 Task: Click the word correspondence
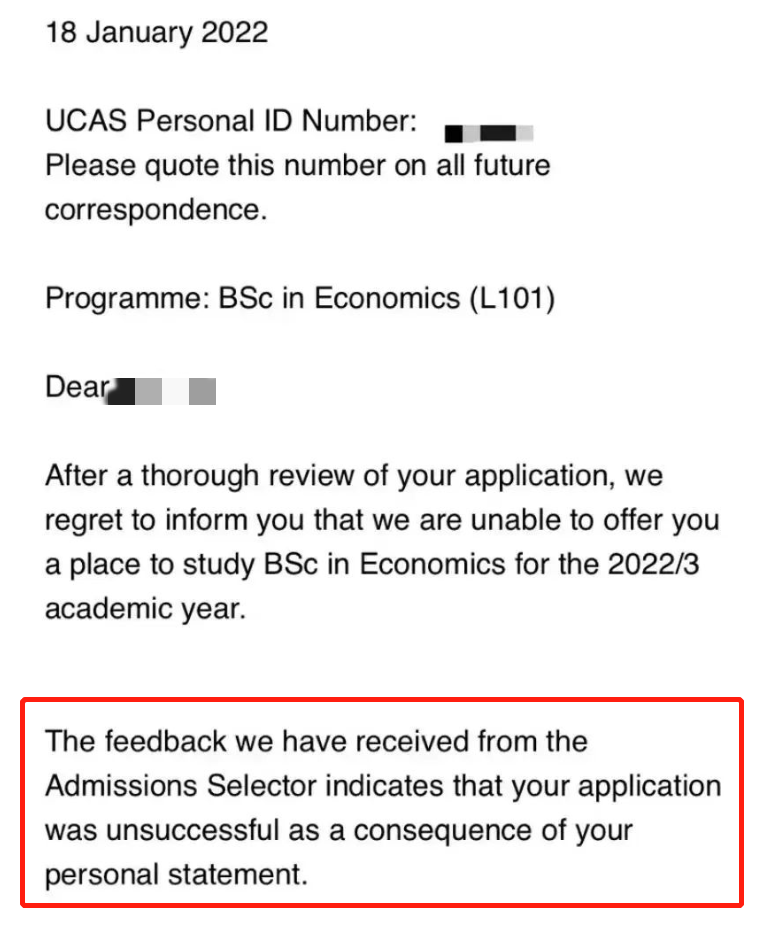coord(156,210)
